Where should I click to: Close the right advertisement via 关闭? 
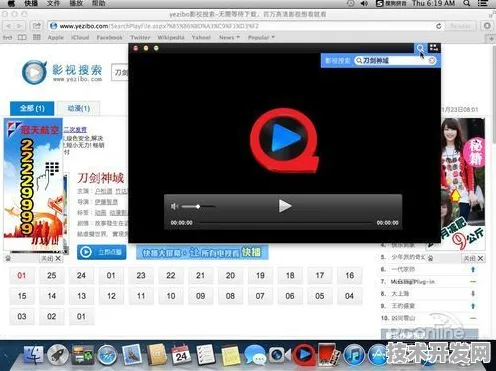pyautogui.click(x=473, y=258)
